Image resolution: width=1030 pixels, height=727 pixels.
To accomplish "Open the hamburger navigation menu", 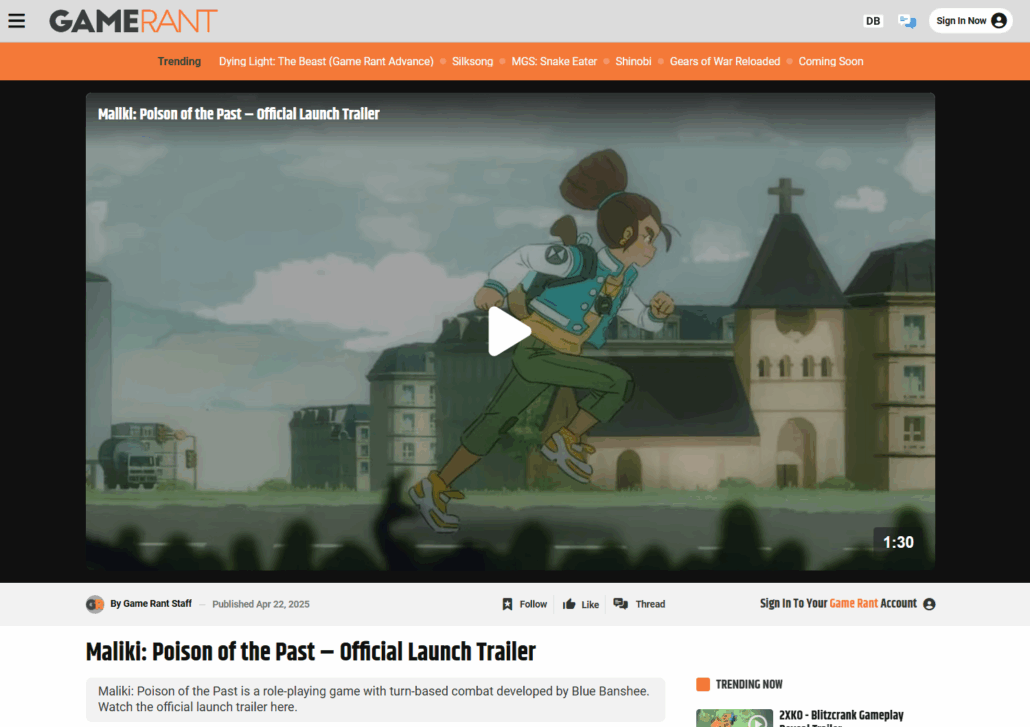I will click(16, 21).
